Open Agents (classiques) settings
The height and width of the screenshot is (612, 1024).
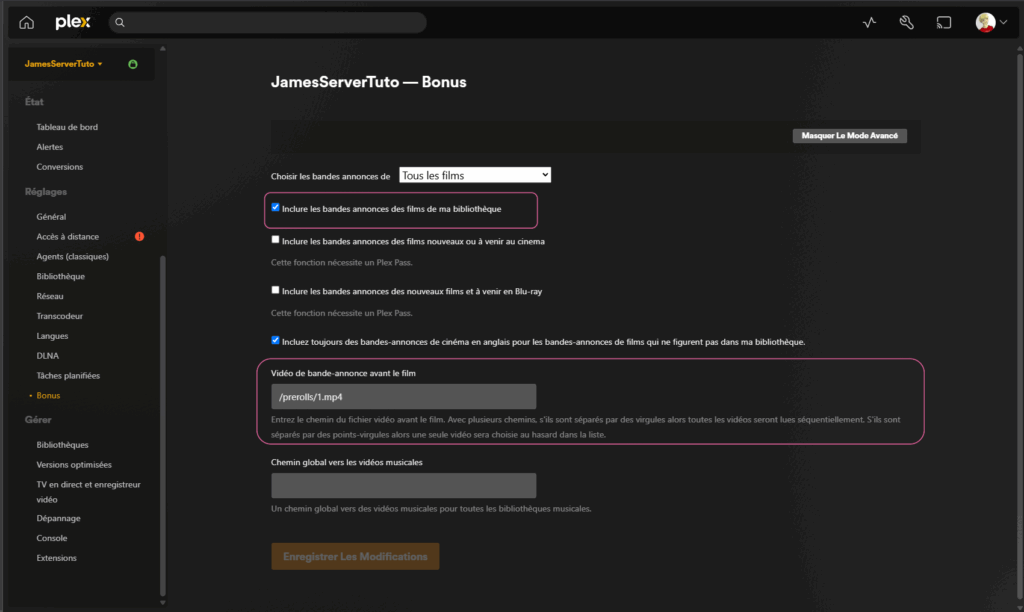click(72, 256)
